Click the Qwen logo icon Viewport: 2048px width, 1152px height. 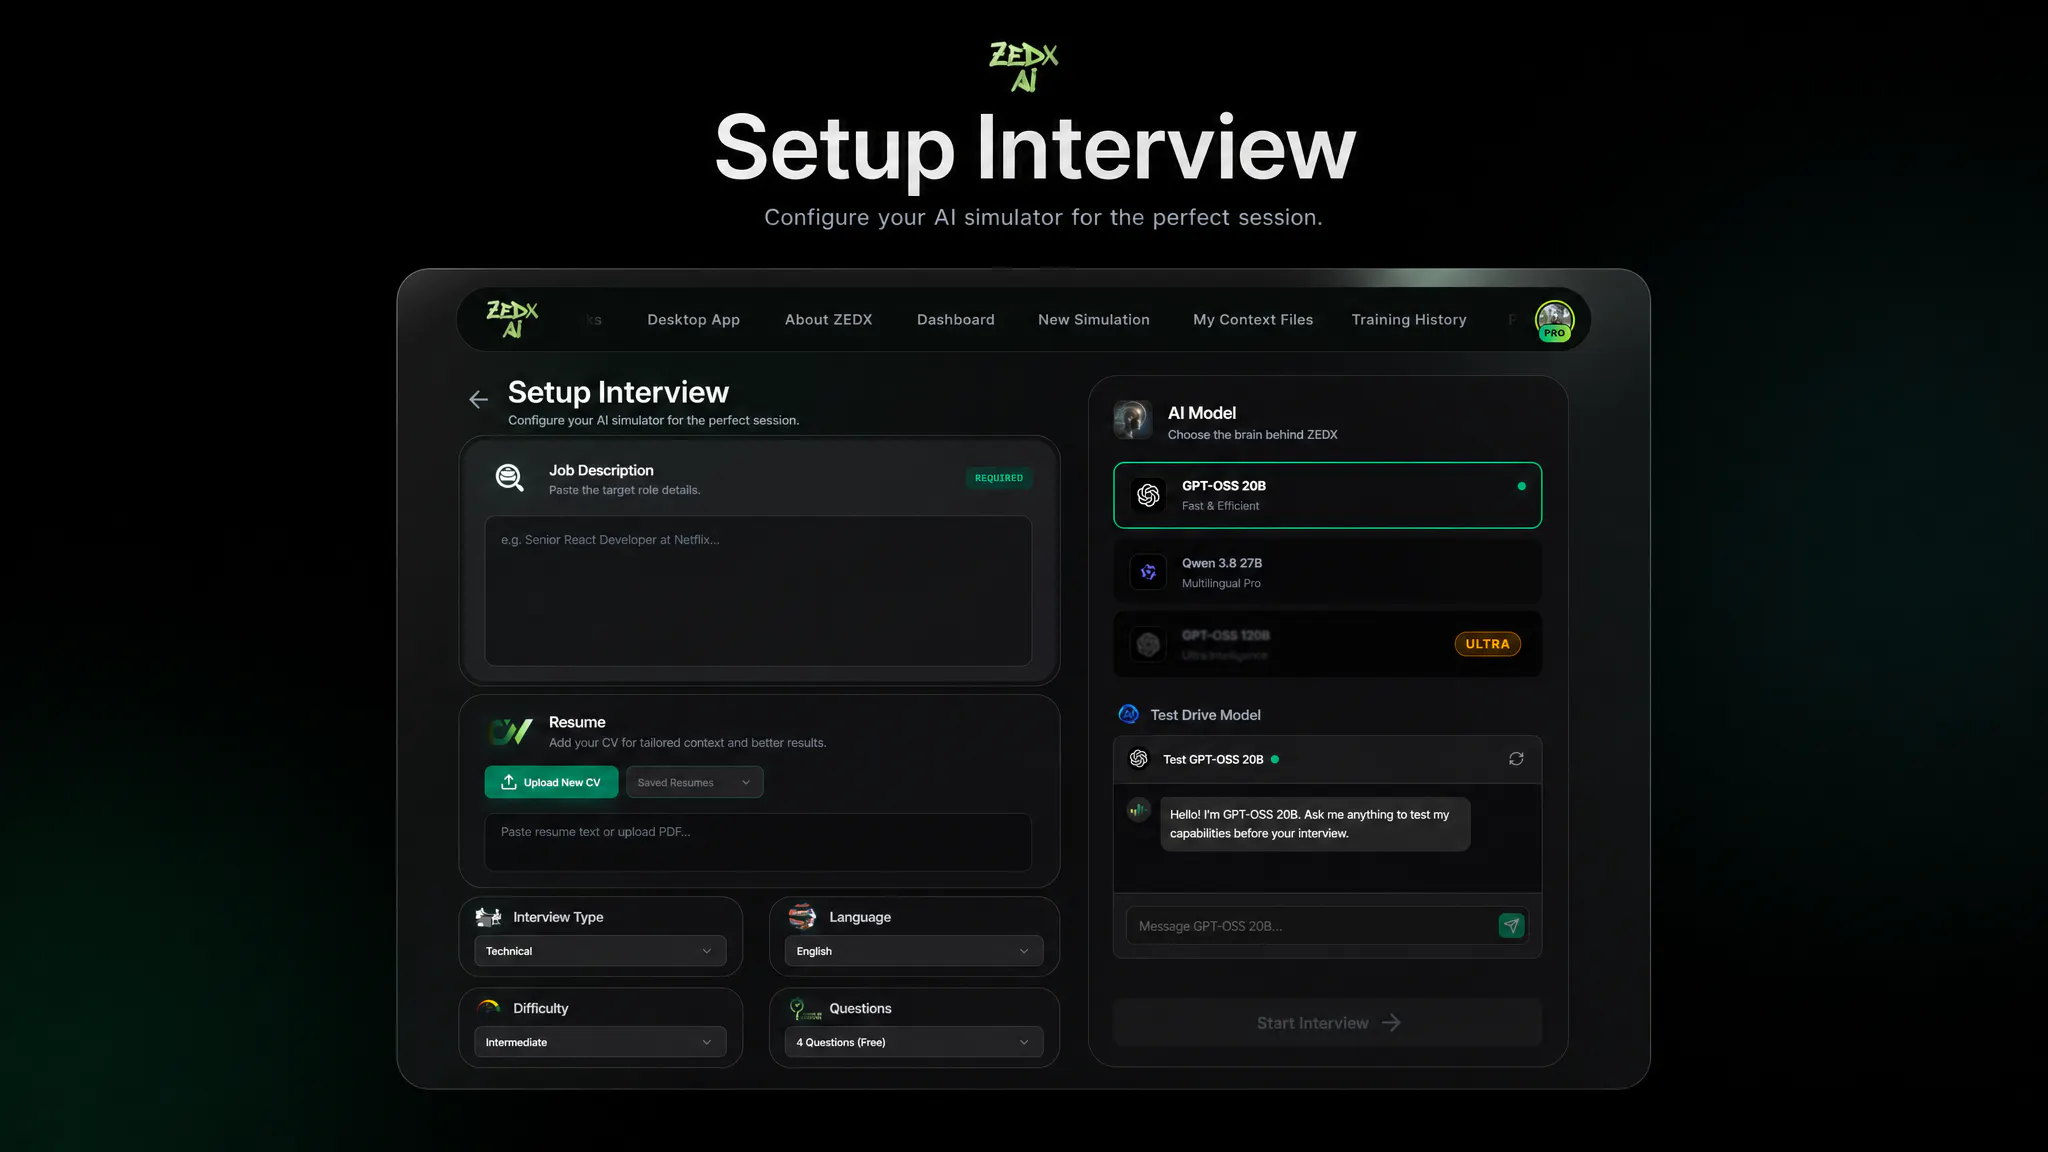[x=1148, y=572]
